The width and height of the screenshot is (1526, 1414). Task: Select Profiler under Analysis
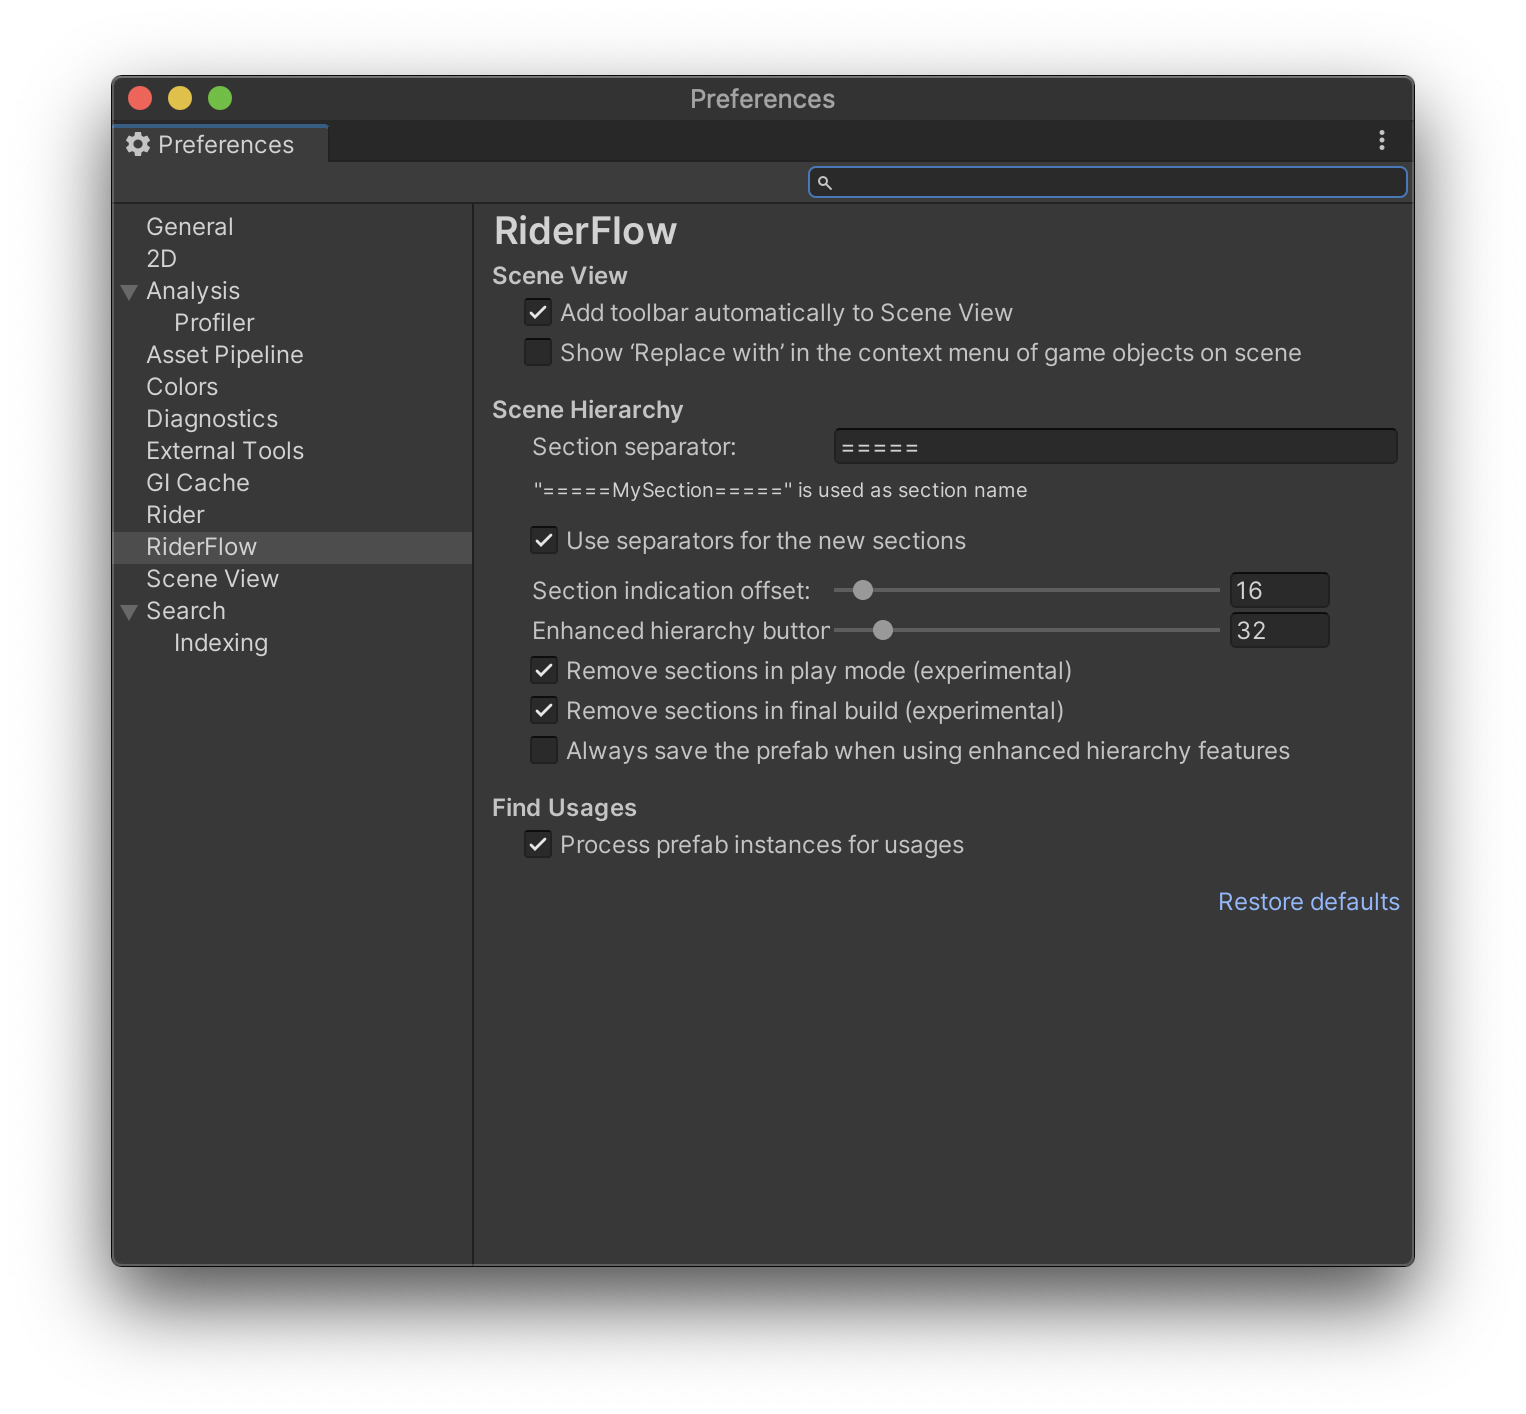click(214, 323)
